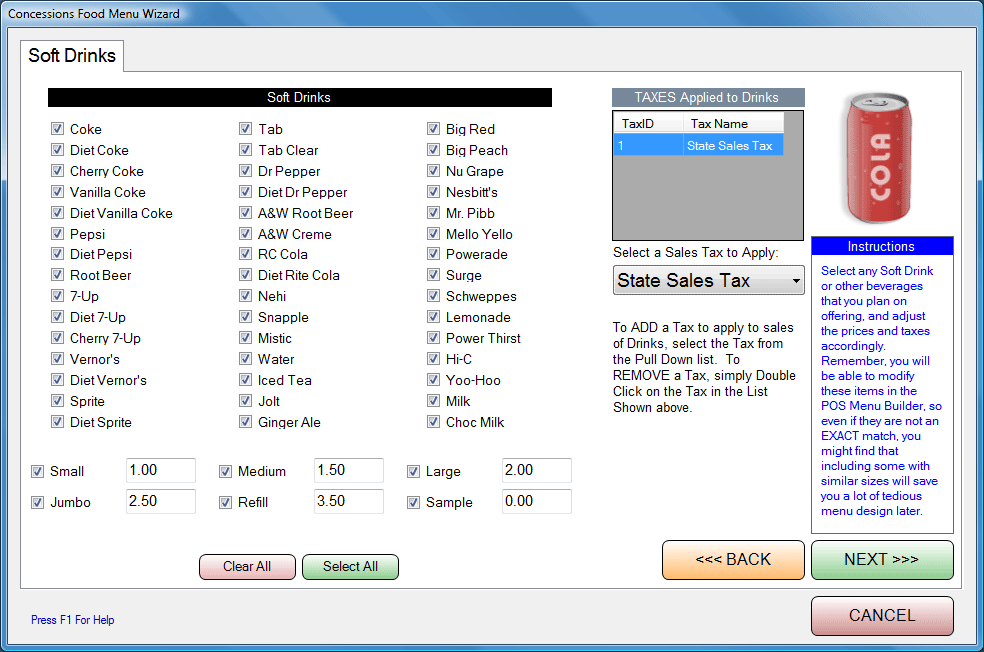Uncheck the Power Thirst checkbox
This screenshot has height=652, width=984.
point(433,338)
